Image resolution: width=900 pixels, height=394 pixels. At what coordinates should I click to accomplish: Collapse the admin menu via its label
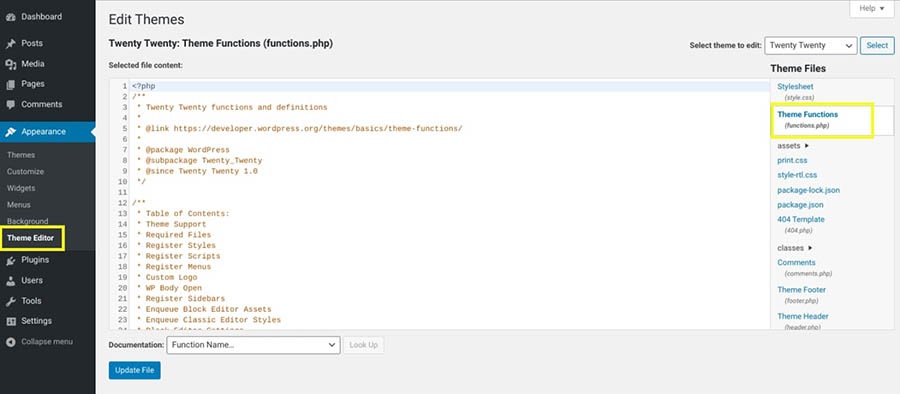pyautogui.click(x=47, y=342)
